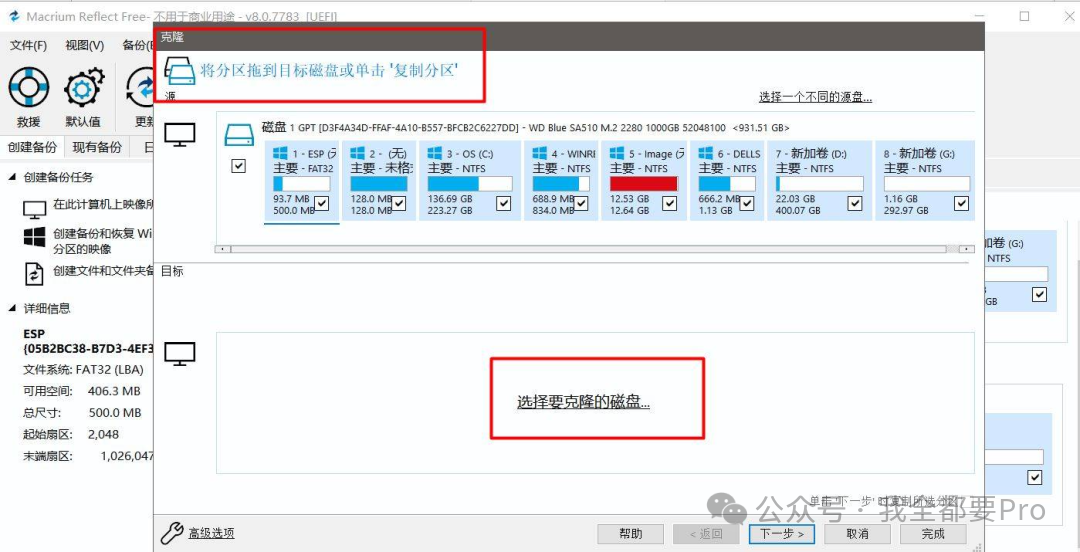1080x552 pixels.
Task: Click the Windows logo on partition 3 OS (C:)
Action: (x=435, y=154)
